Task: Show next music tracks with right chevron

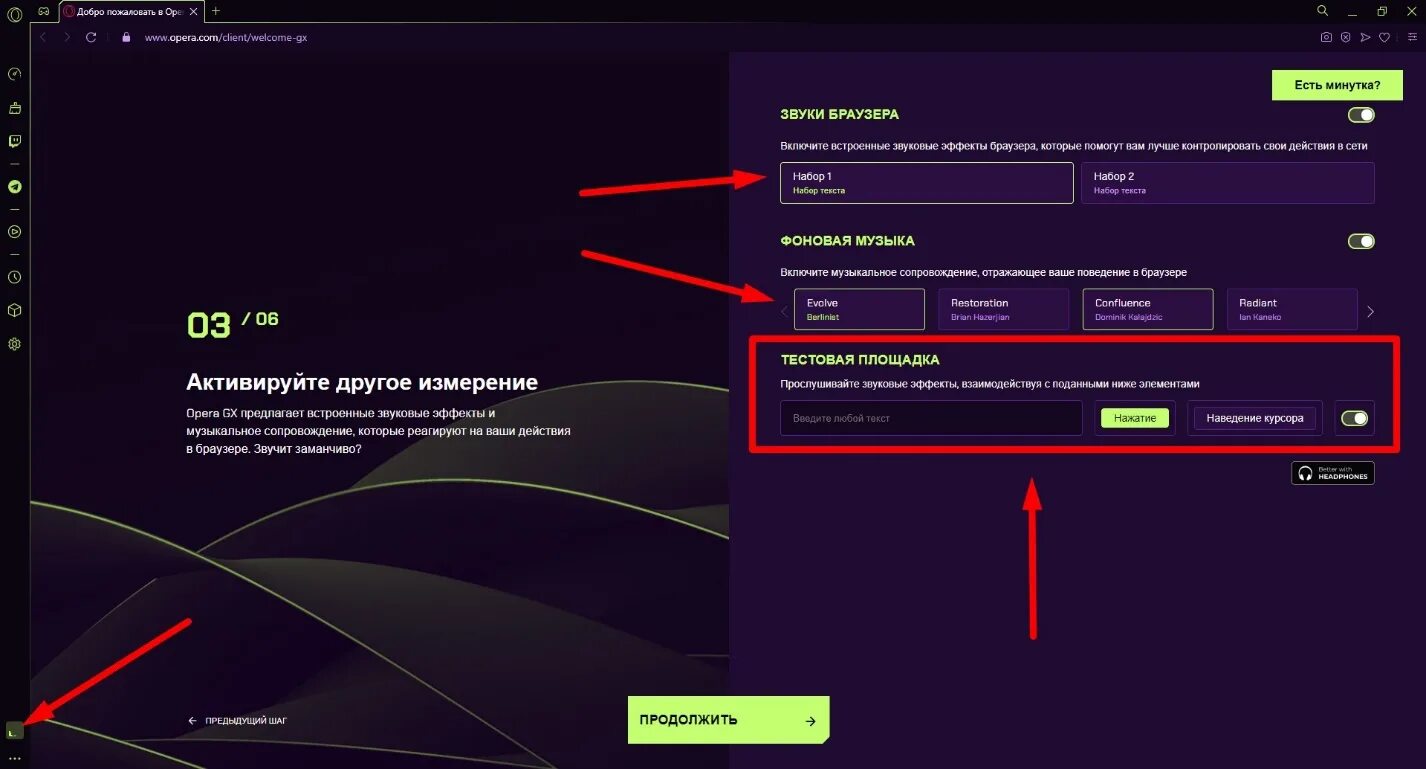Action: click(x=1370, y=311)
